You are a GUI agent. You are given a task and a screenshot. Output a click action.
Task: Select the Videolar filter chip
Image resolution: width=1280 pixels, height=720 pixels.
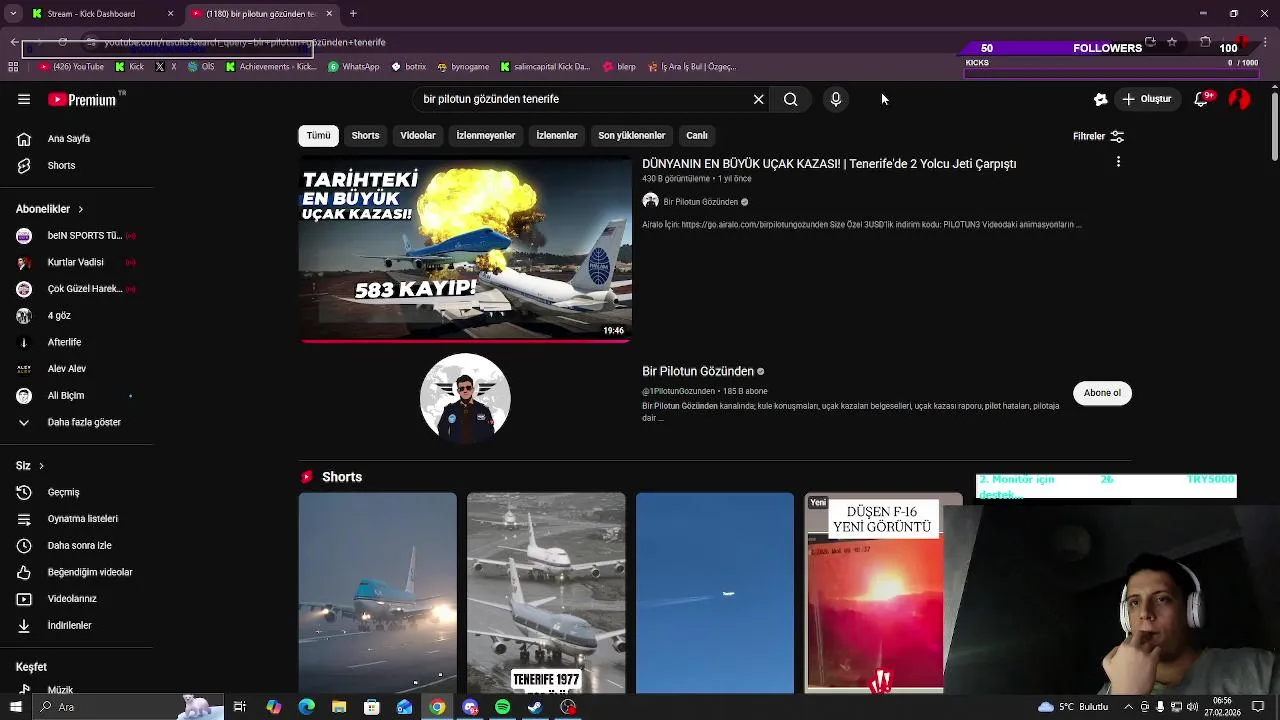418,135
